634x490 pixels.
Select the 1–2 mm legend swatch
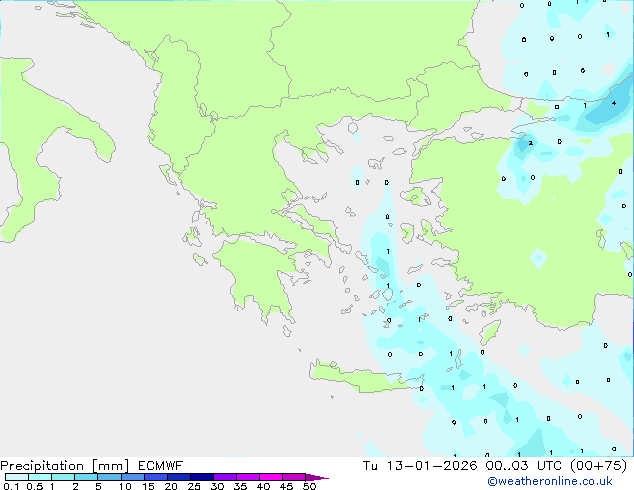pyautogui.click(x=63, y=477)
